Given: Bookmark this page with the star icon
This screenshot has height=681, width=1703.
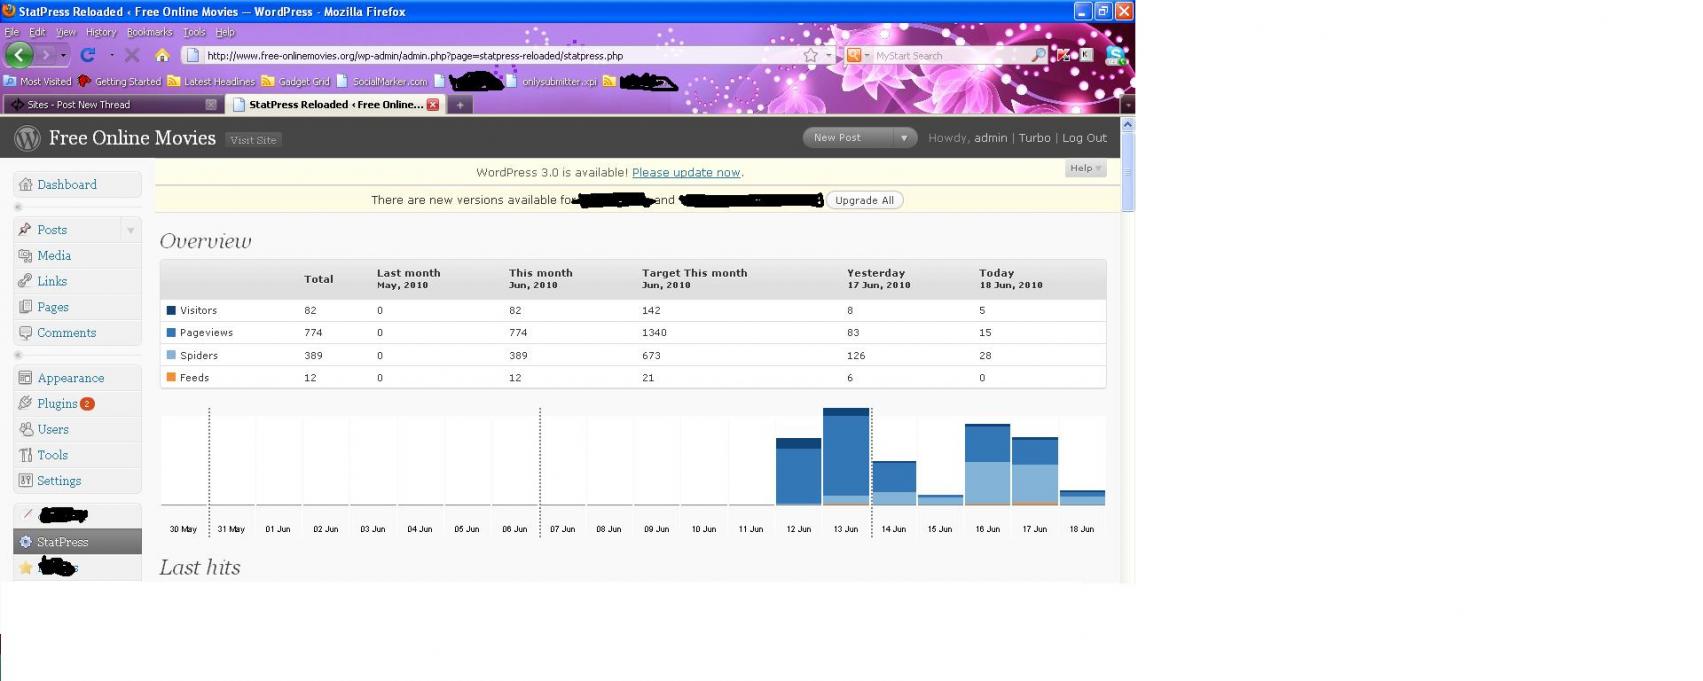Looking at the screenshot, I should coord(811,56).
